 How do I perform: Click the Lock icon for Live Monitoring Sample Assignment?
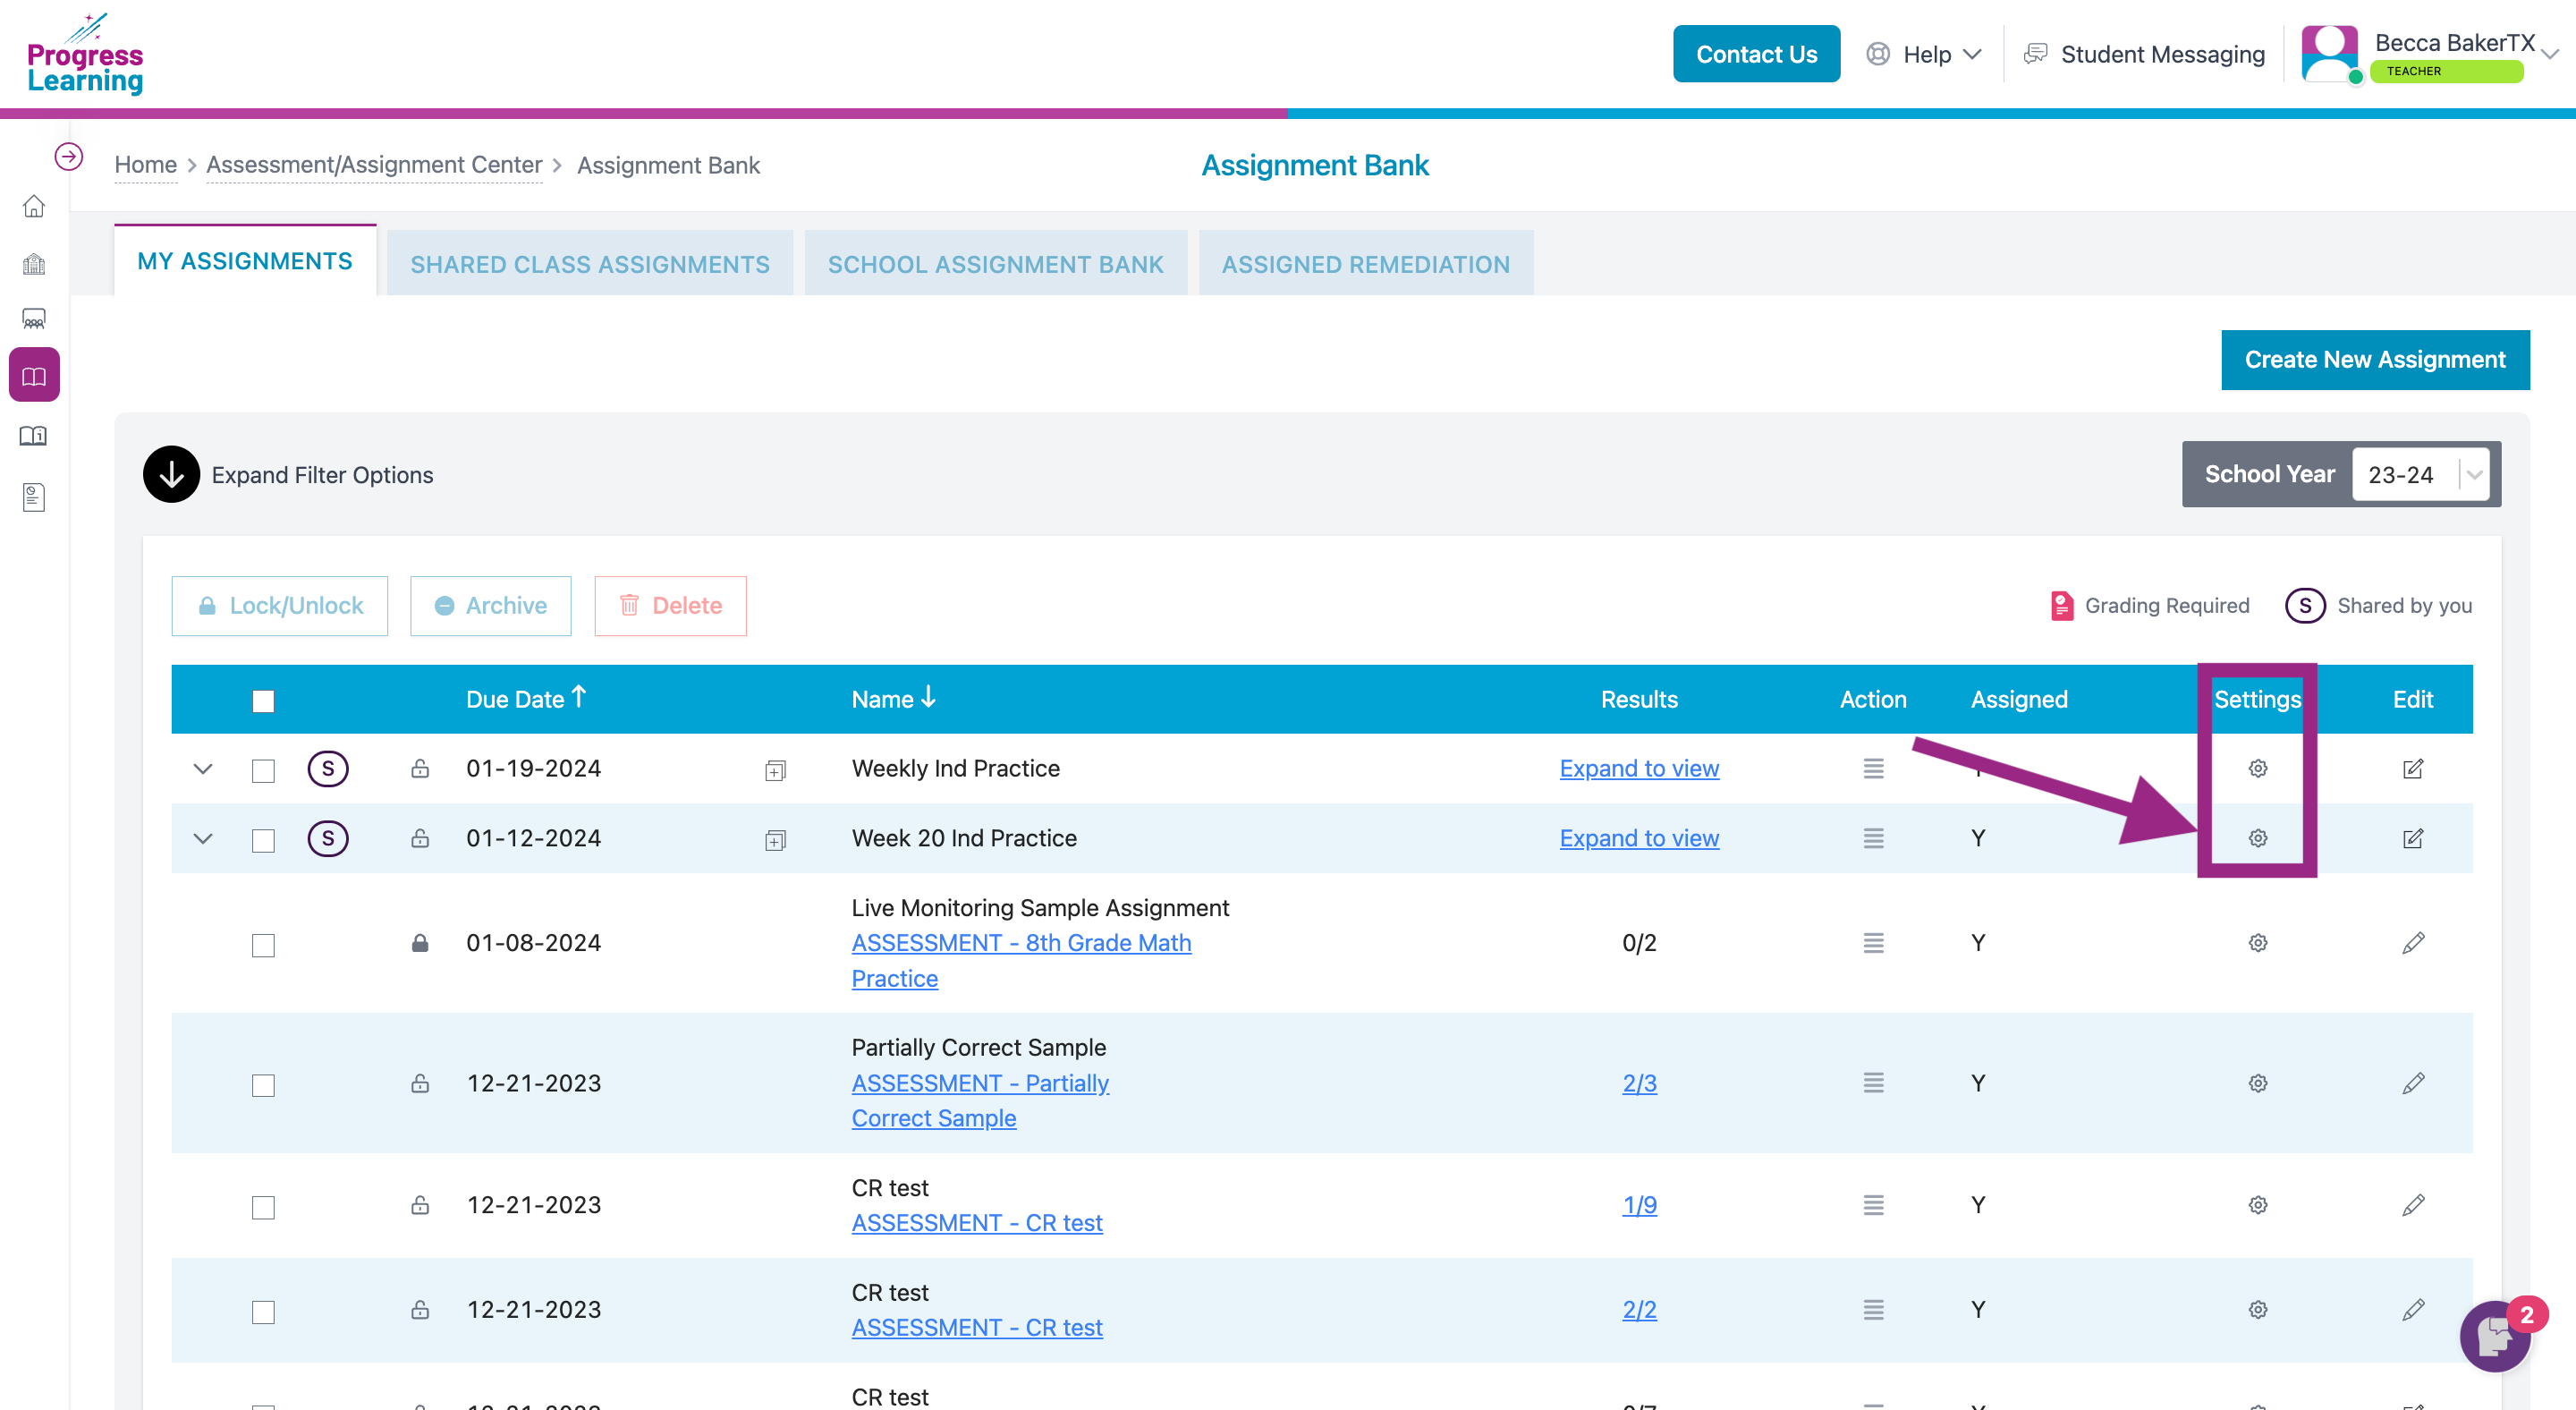[420, 943]
